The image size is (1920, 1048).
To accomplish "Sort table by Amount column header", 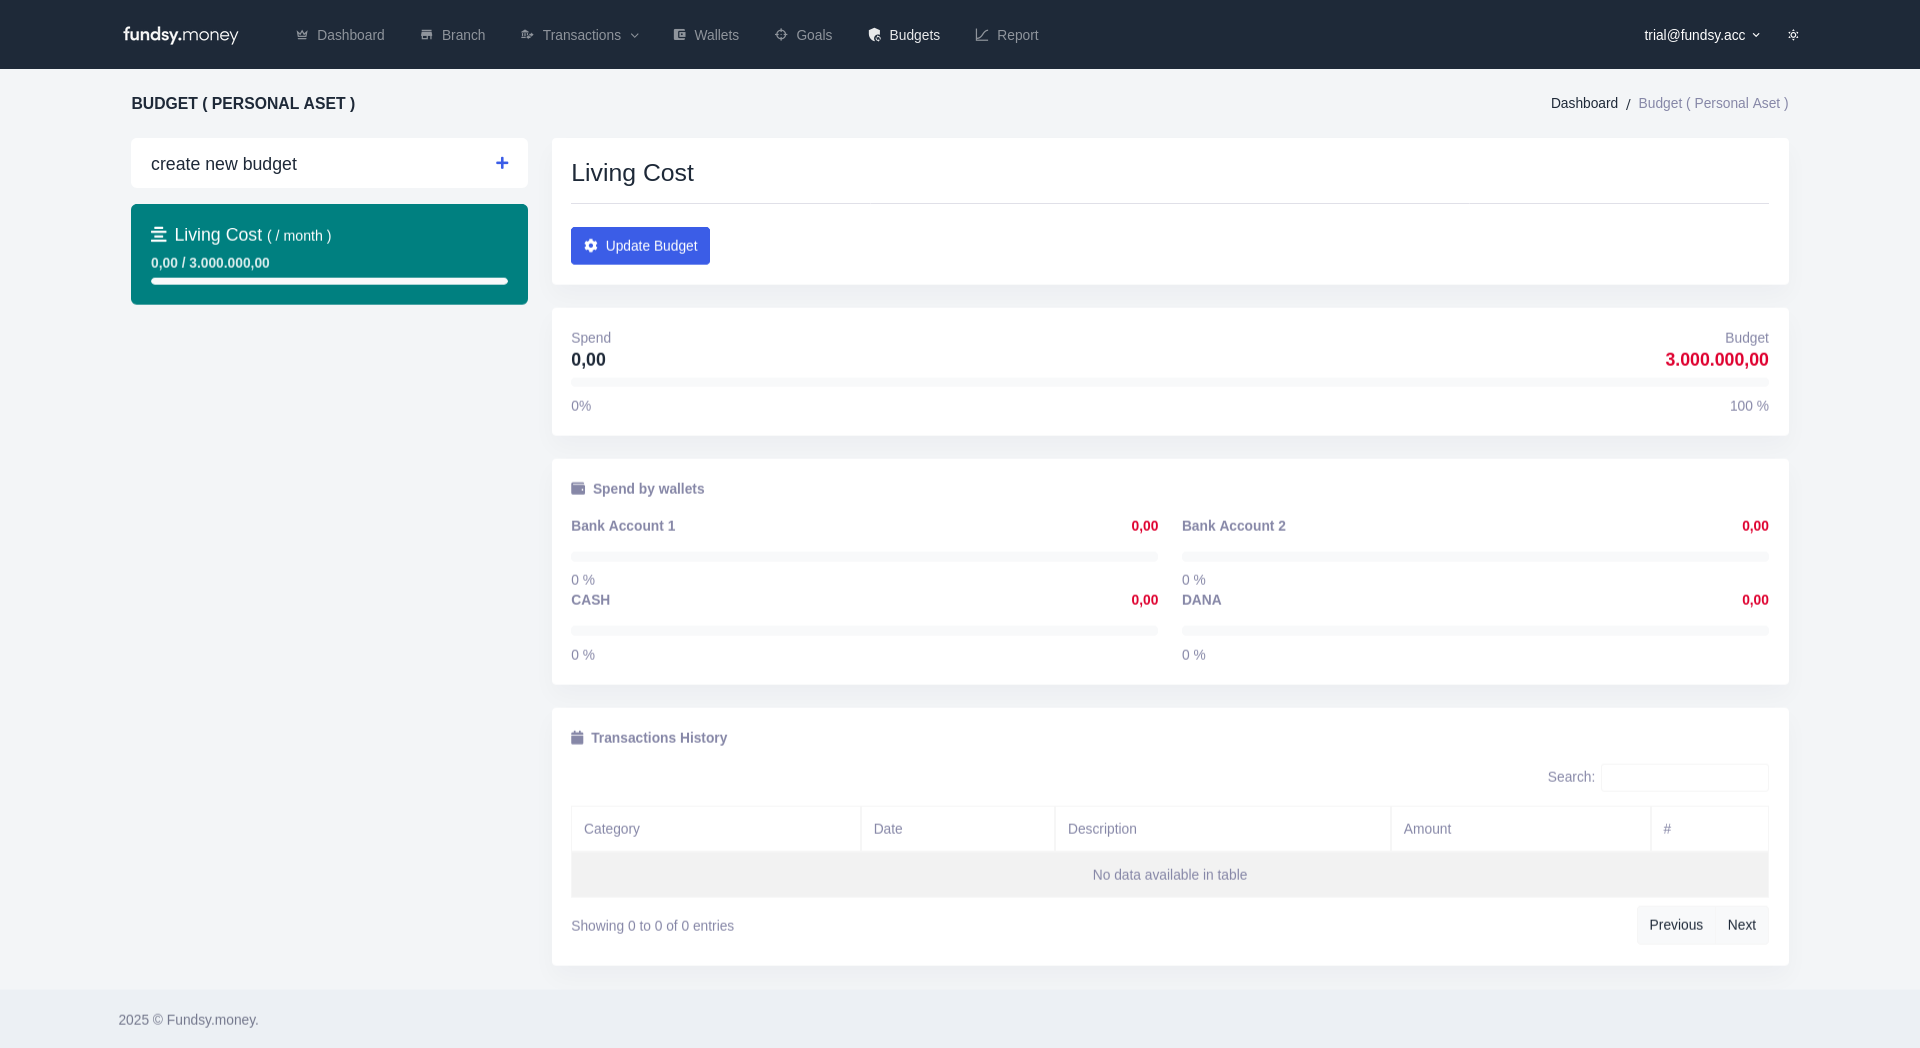I will (1520, 829).
